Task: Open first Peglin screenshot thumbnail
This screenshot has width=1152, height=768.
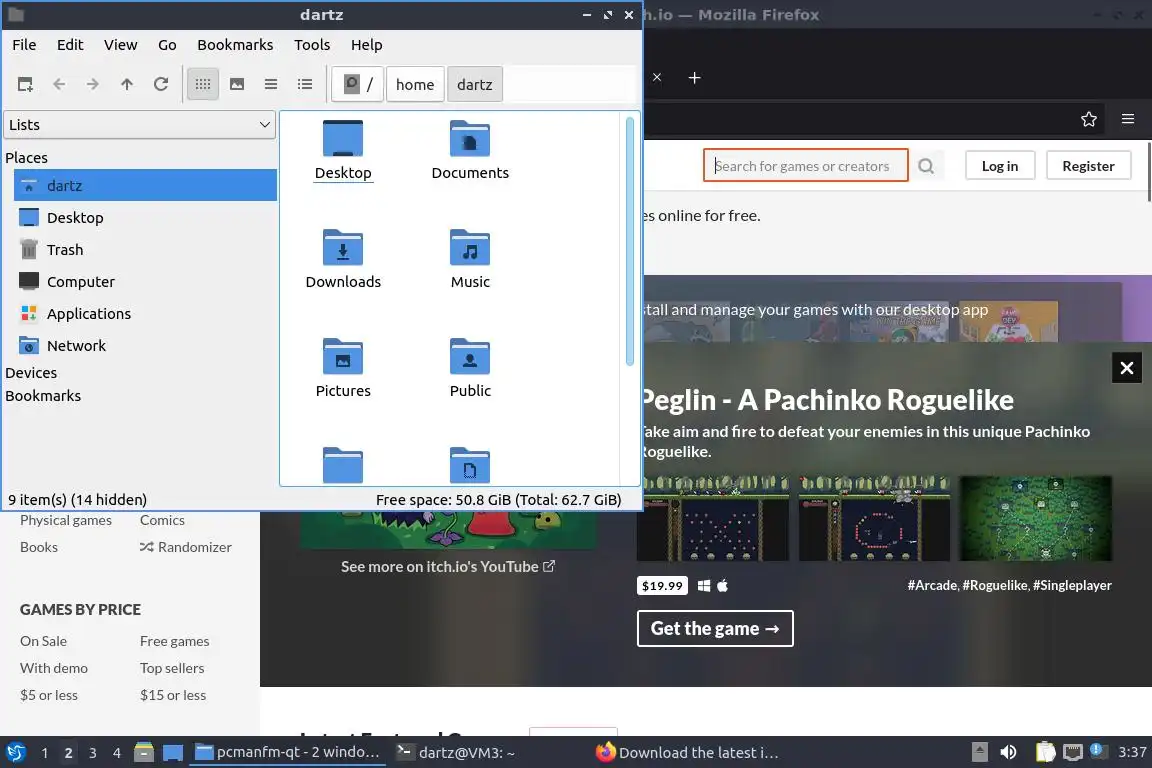Action: point(713,519)
